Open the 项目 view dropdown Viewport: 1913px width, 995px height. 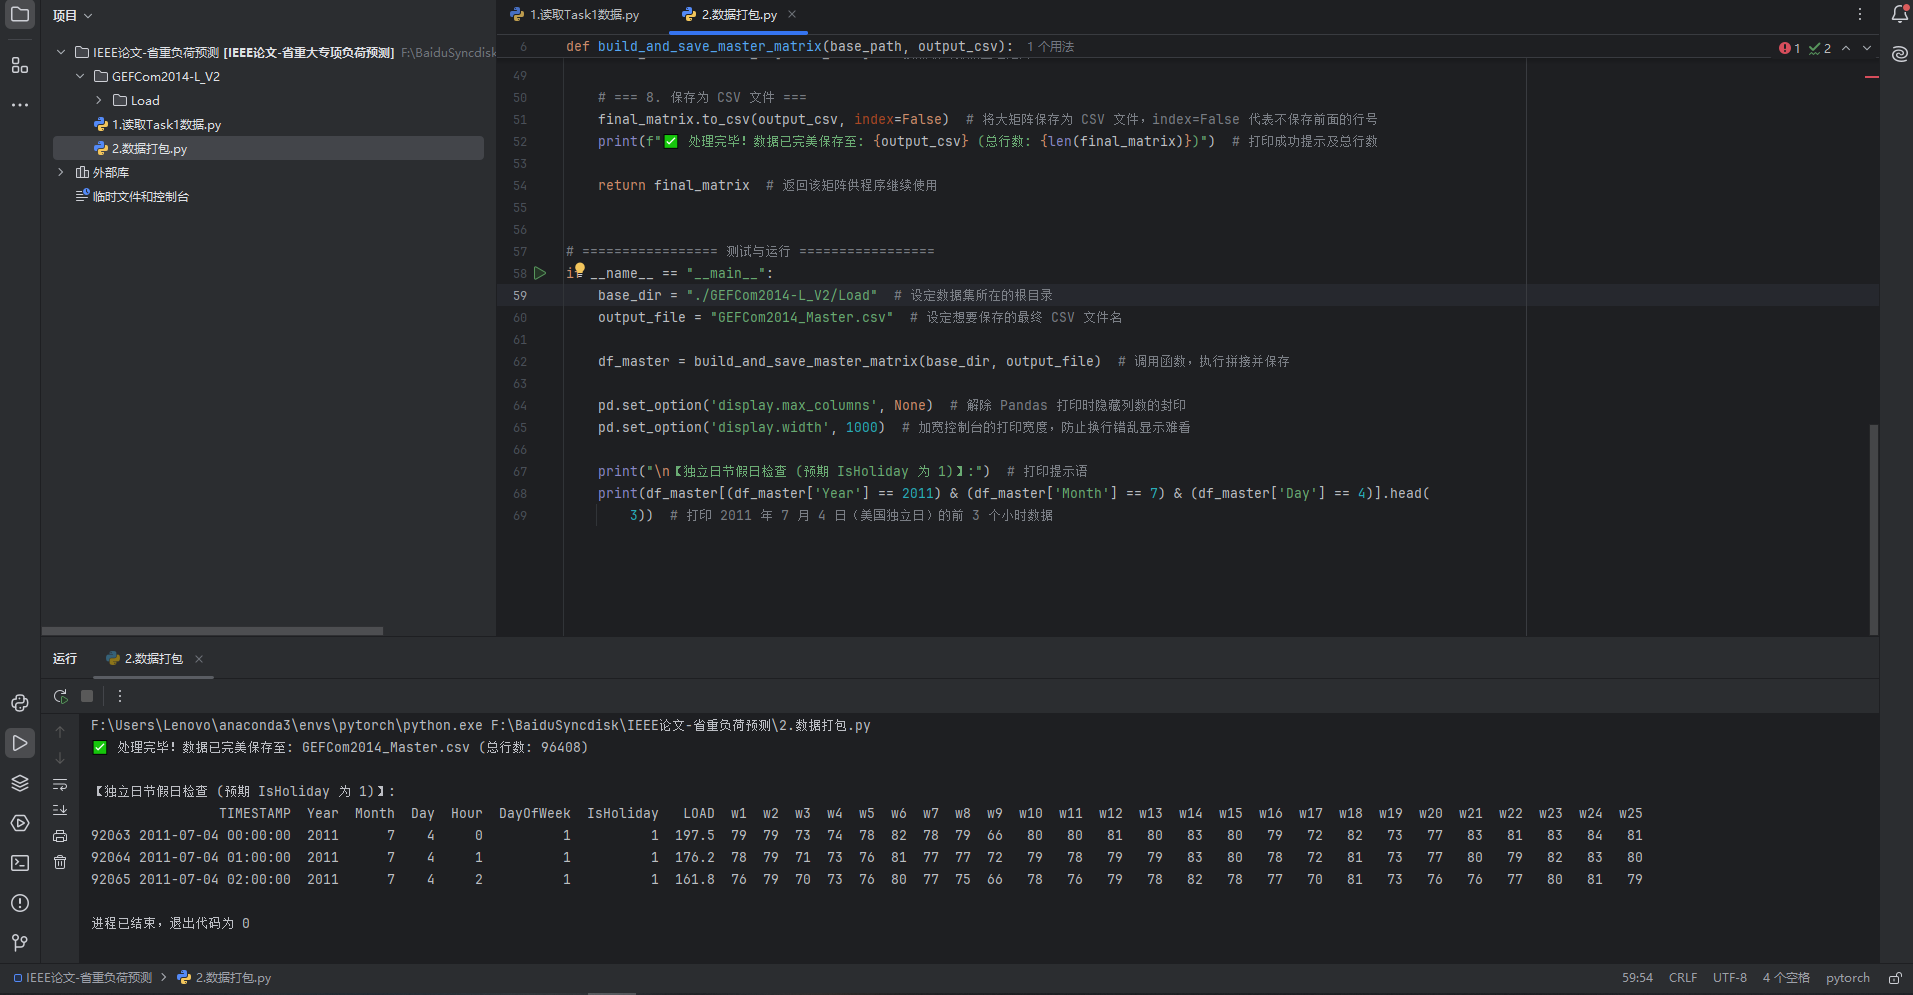(72, 15)
